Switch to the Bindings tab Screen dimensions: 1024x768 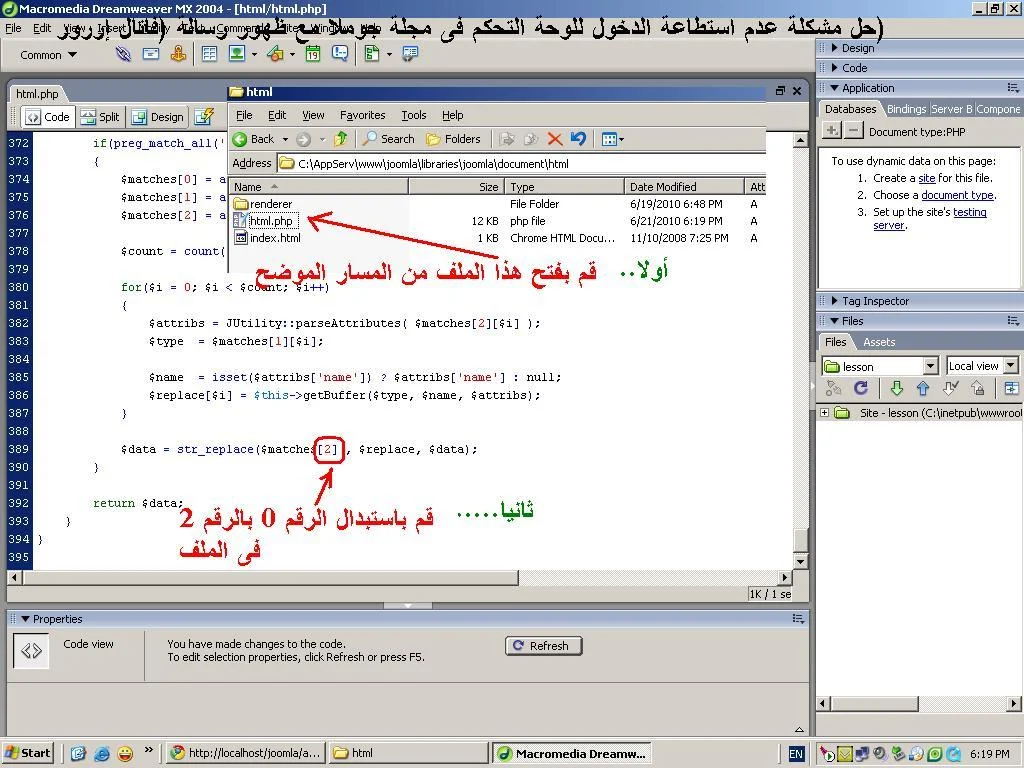coord(905,109)
